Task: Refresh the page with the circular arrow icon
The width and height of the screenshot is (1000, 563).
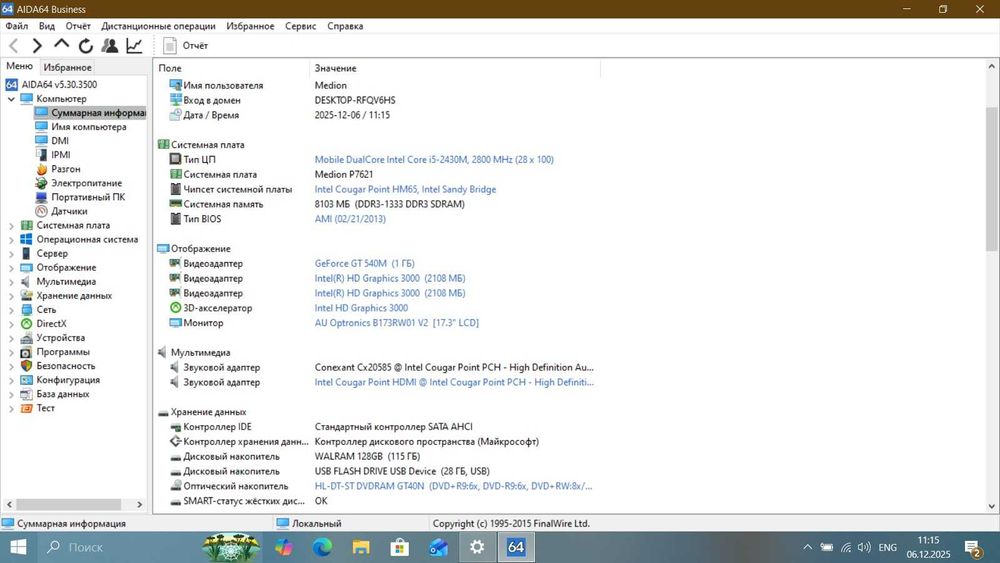Action: pos(85,45)
